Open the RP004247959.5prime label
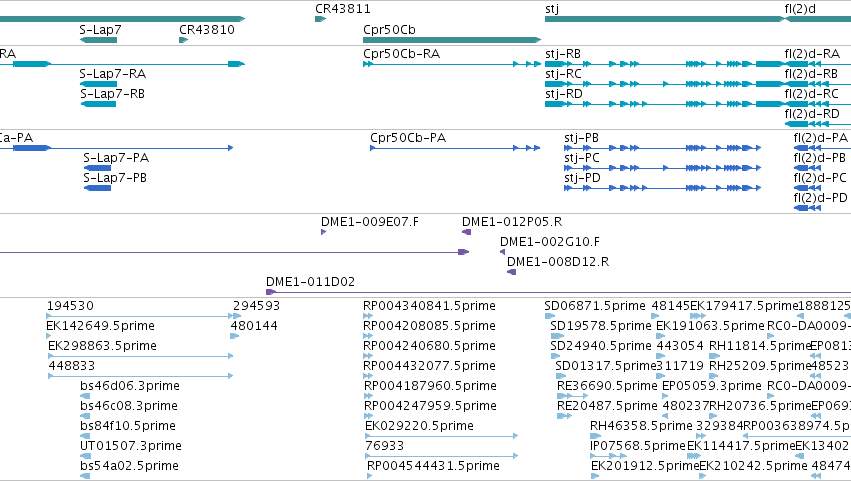This screenshot has width=851, height=481. coord(430,406)
